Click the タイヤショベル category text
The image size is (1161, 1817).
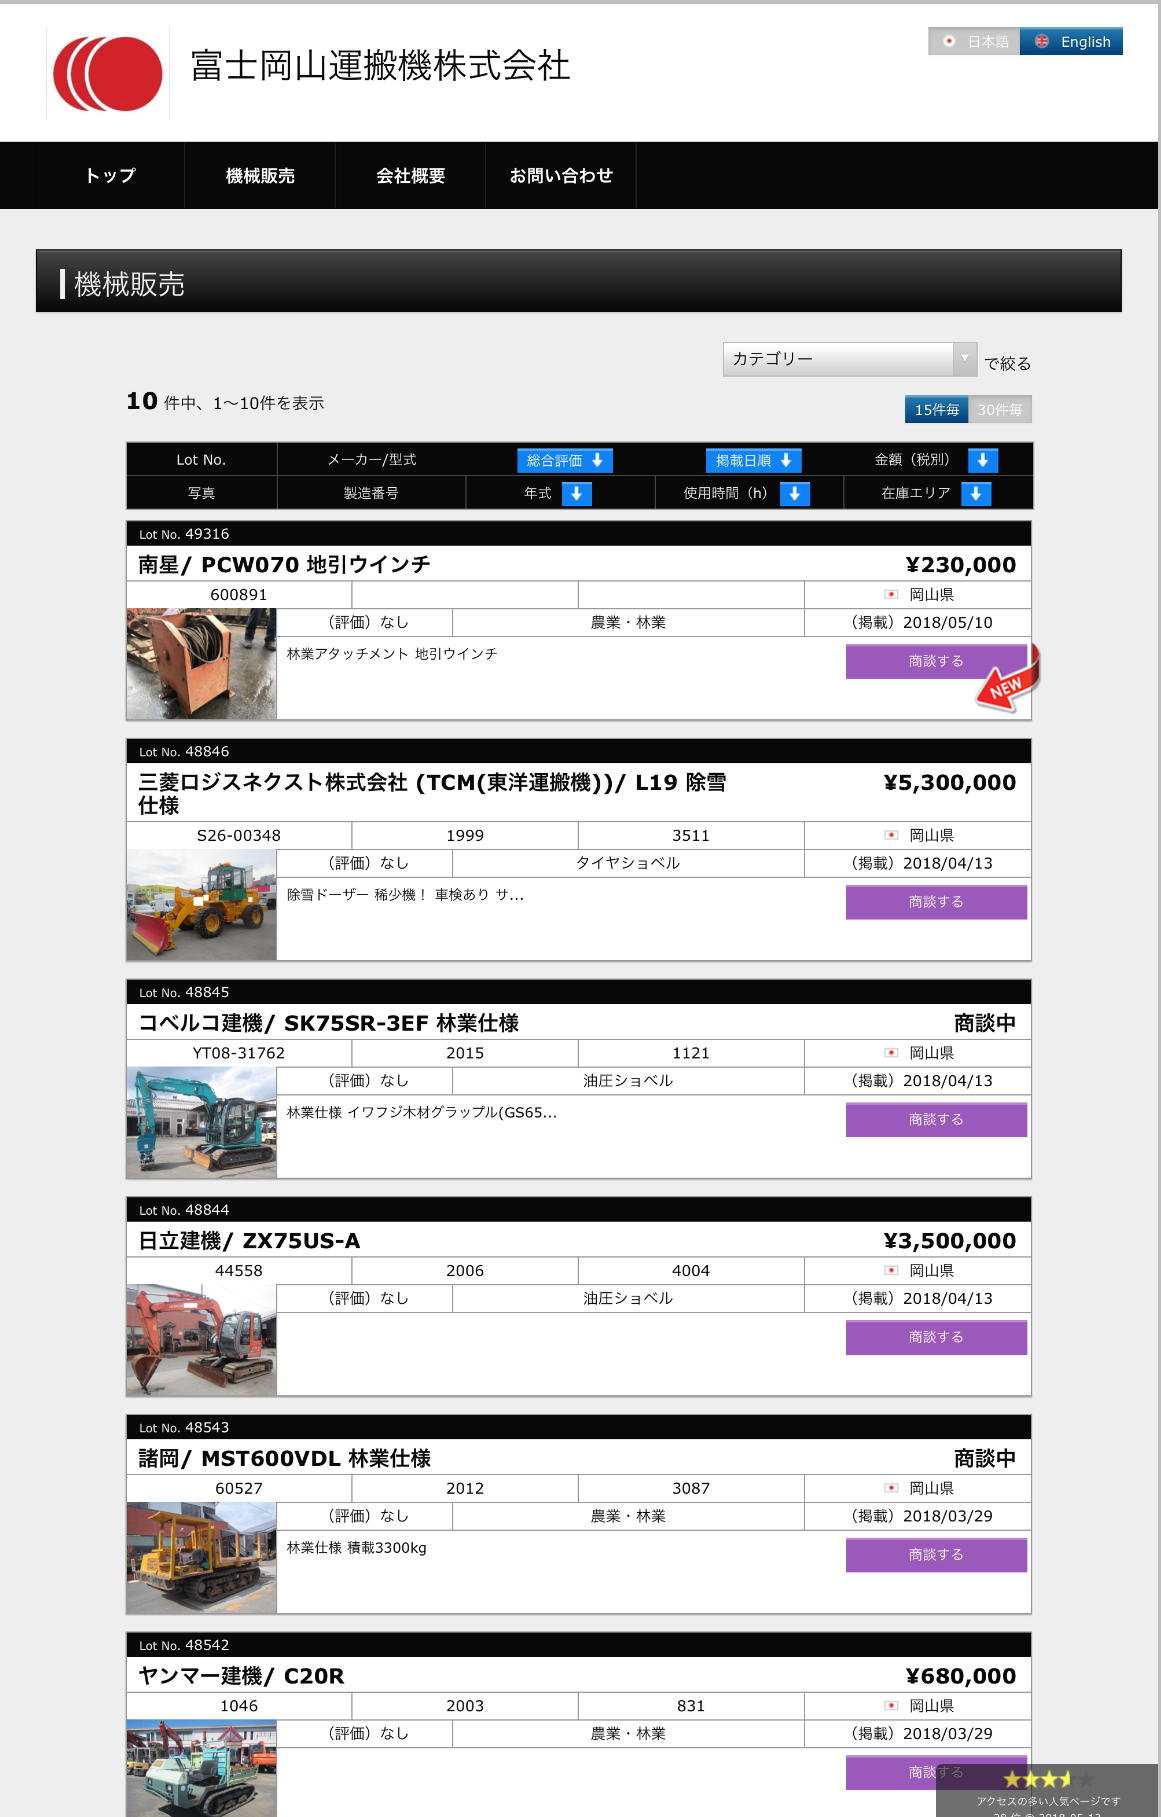click(628, 863)
